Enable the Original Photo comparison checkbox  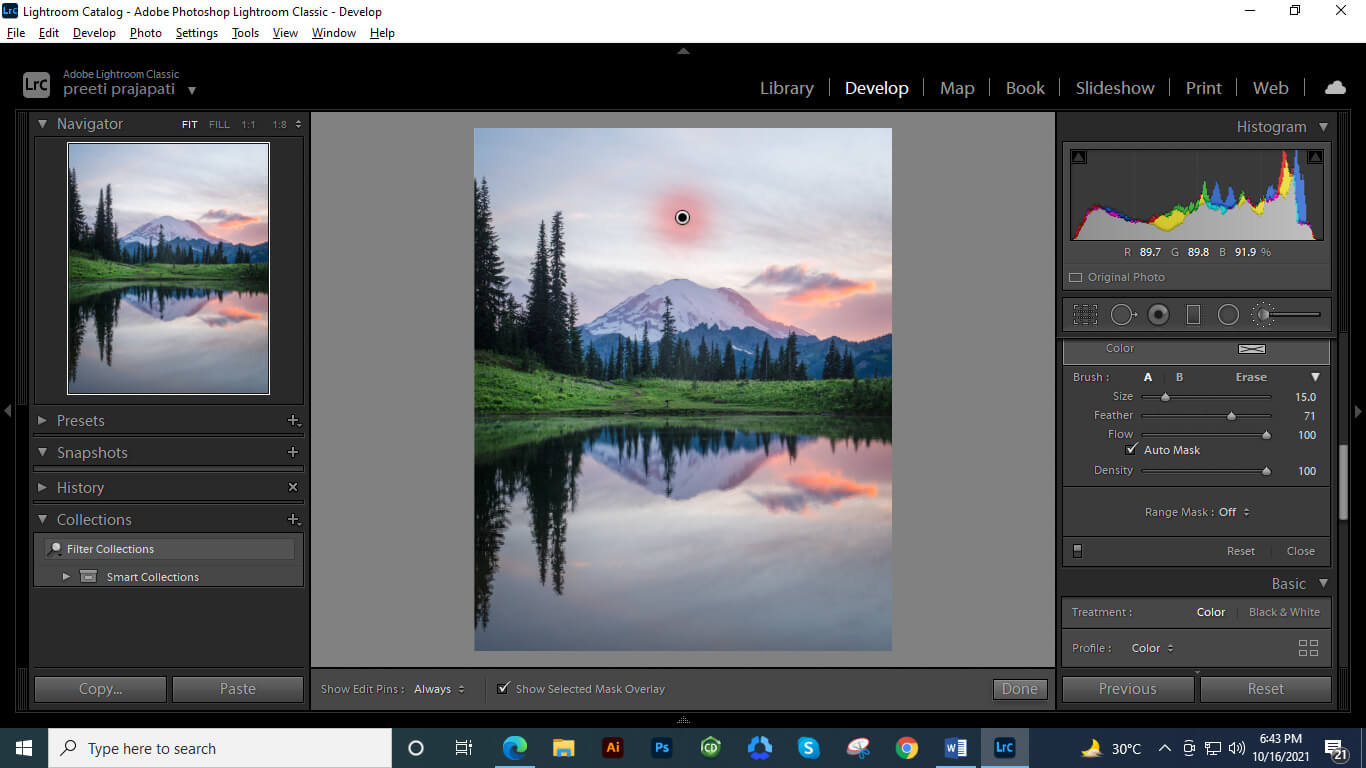coord(1076,277)
